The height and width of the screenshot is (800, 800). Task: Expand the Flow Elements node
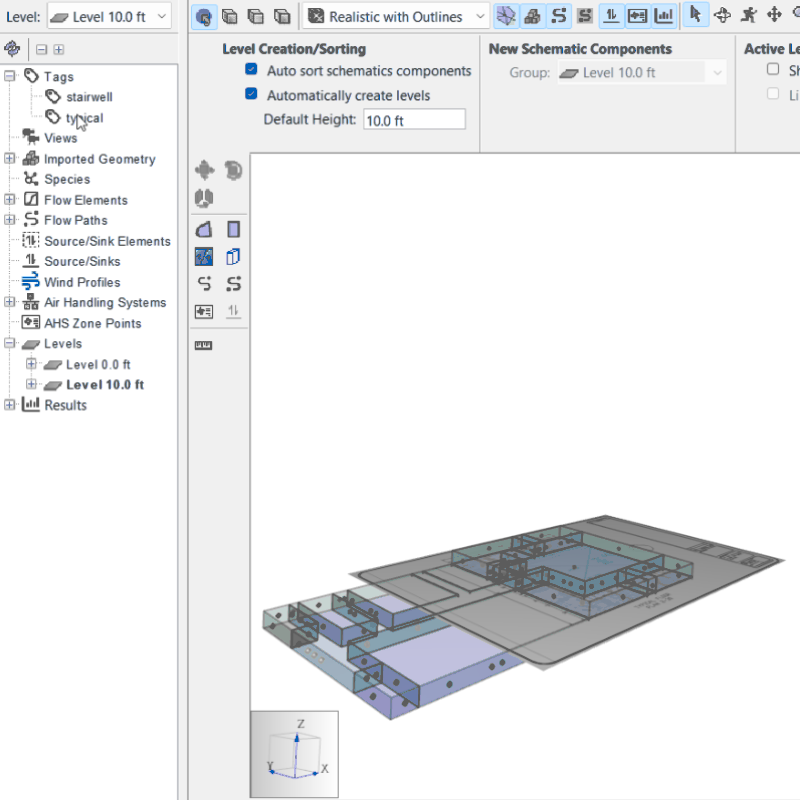click(x=9, y=199)
